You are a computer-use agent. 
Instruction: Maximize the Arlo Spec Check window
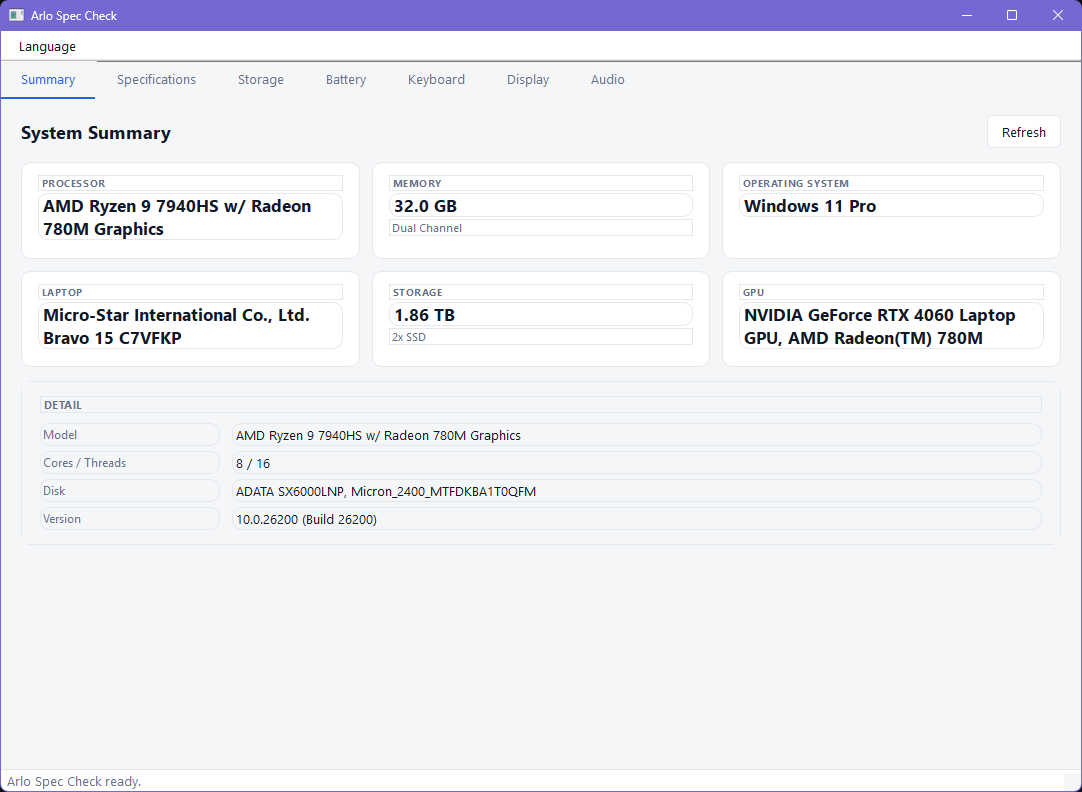tap(1012, 15)
